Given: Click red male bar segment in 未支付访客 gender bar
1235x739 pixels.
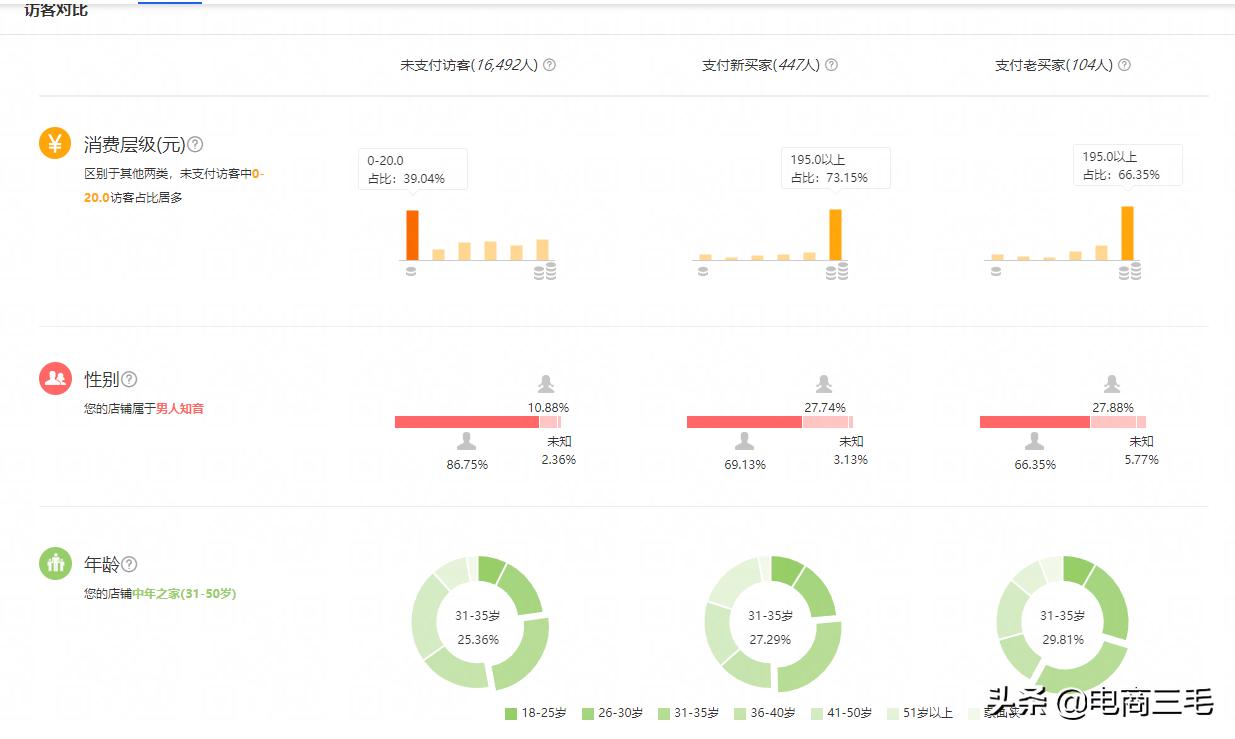Looking at the screenshot, I should [x=467, y=422].
